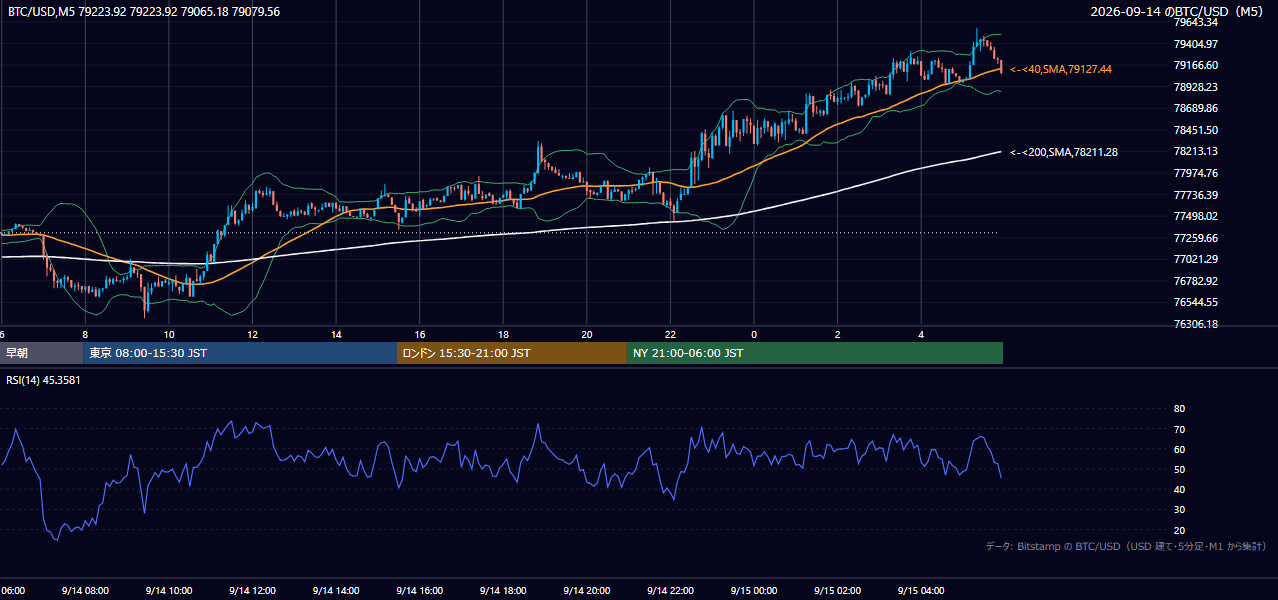Viewport: 1278px width, 600px height.
Task: Click price axis value 76544.55
Action: pos(1195,302)
